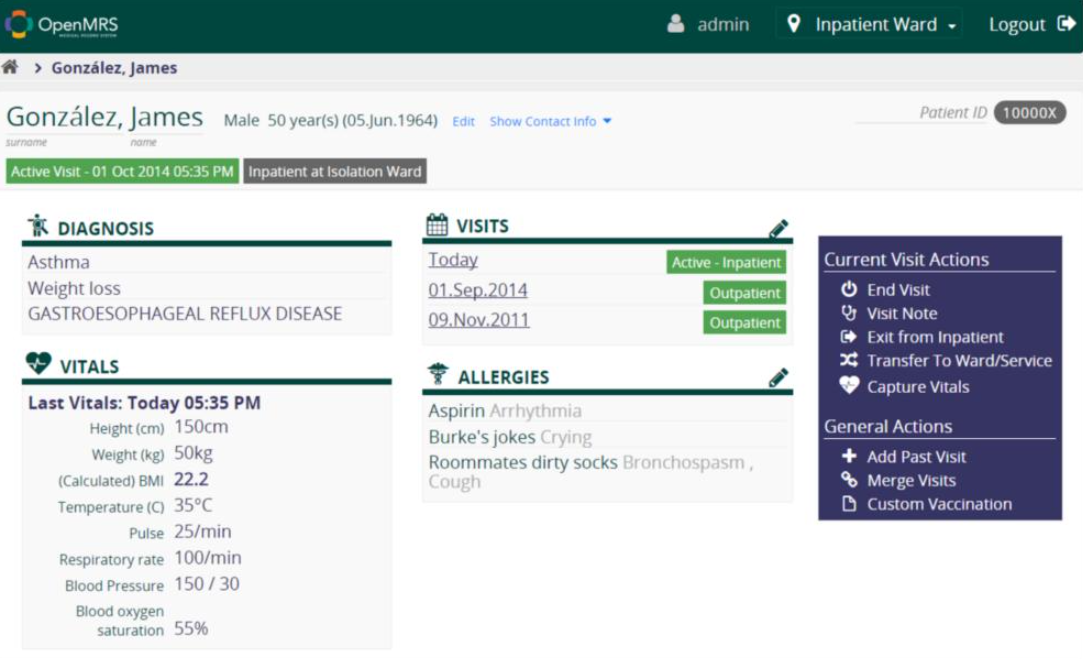Click the Add Past Visit plus icon
1083x659 pixels.
click(x=849, y=456)
